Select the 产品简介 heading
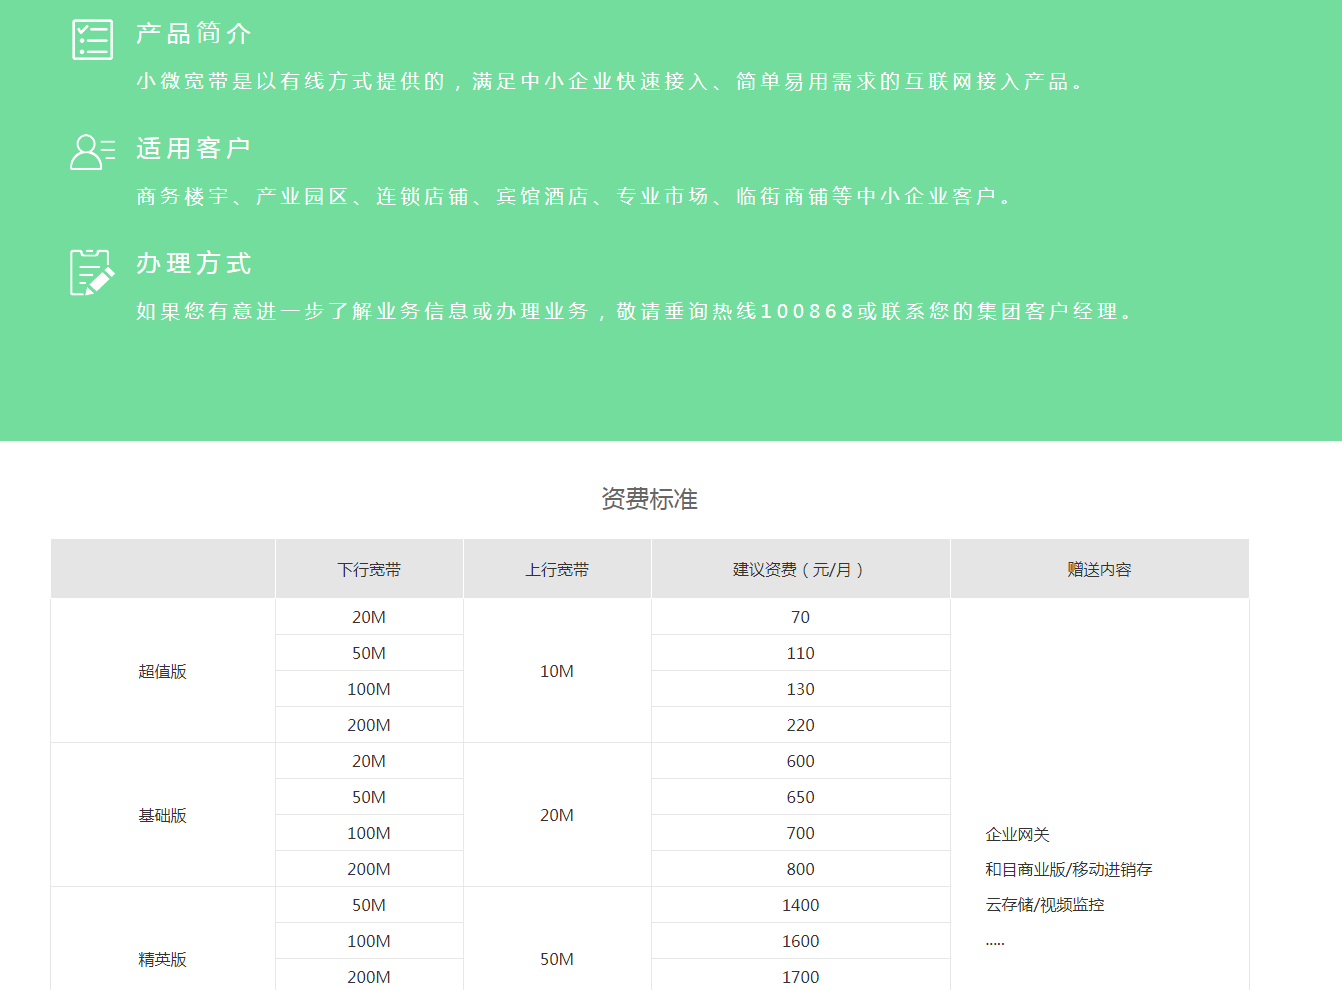Image resolution: width=1342 pixels, height=990 pixels. 194,34
